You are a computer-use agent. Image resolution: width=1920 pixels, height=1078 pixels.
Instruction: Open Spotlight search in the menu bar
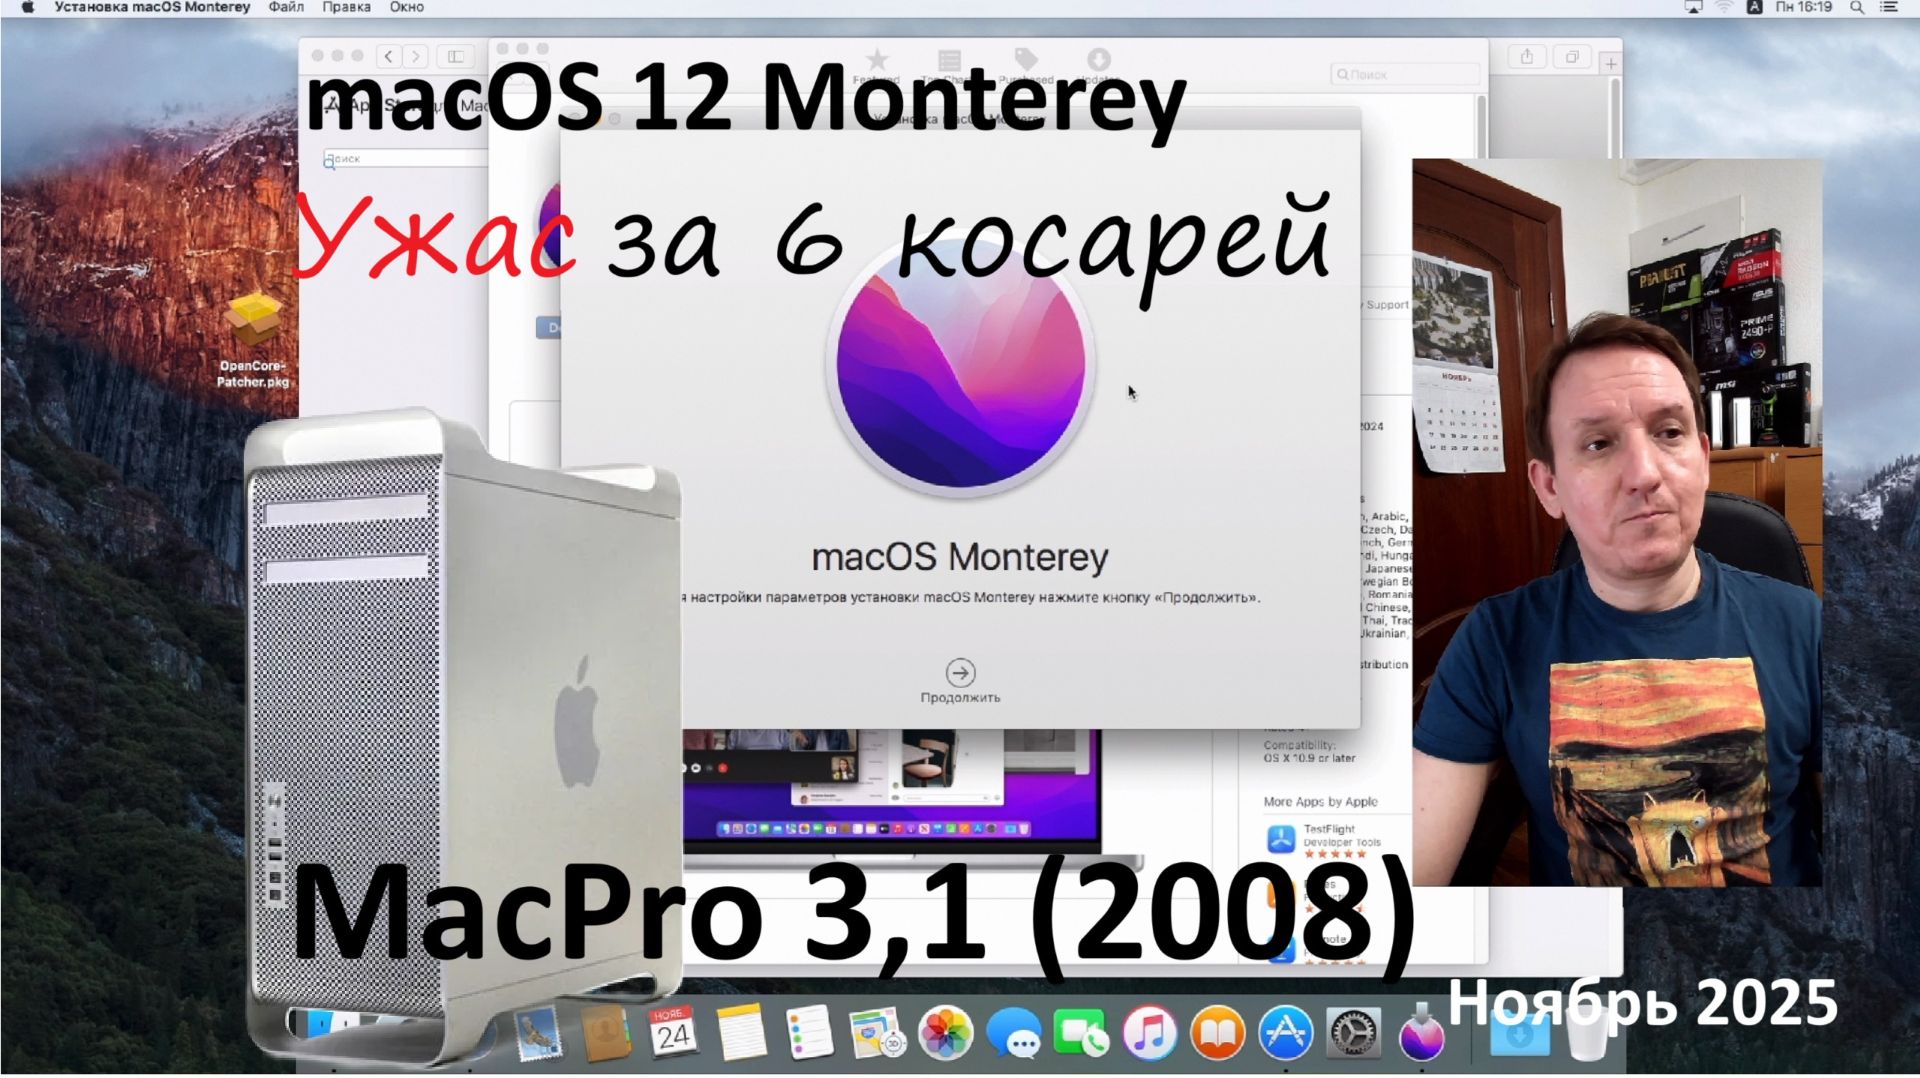[x=1857, y=7]
